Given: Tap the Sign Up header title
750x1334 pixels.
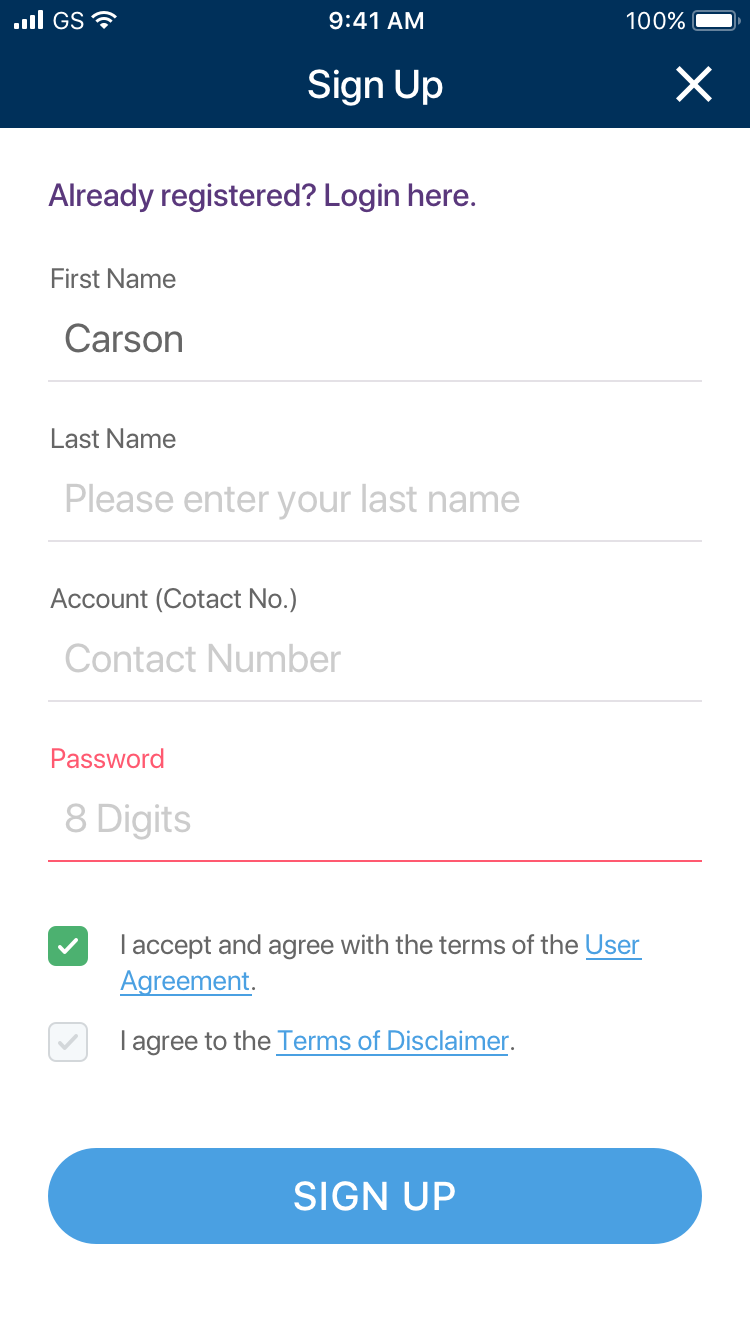Looking at the screenshot, I should click(375, 85).
